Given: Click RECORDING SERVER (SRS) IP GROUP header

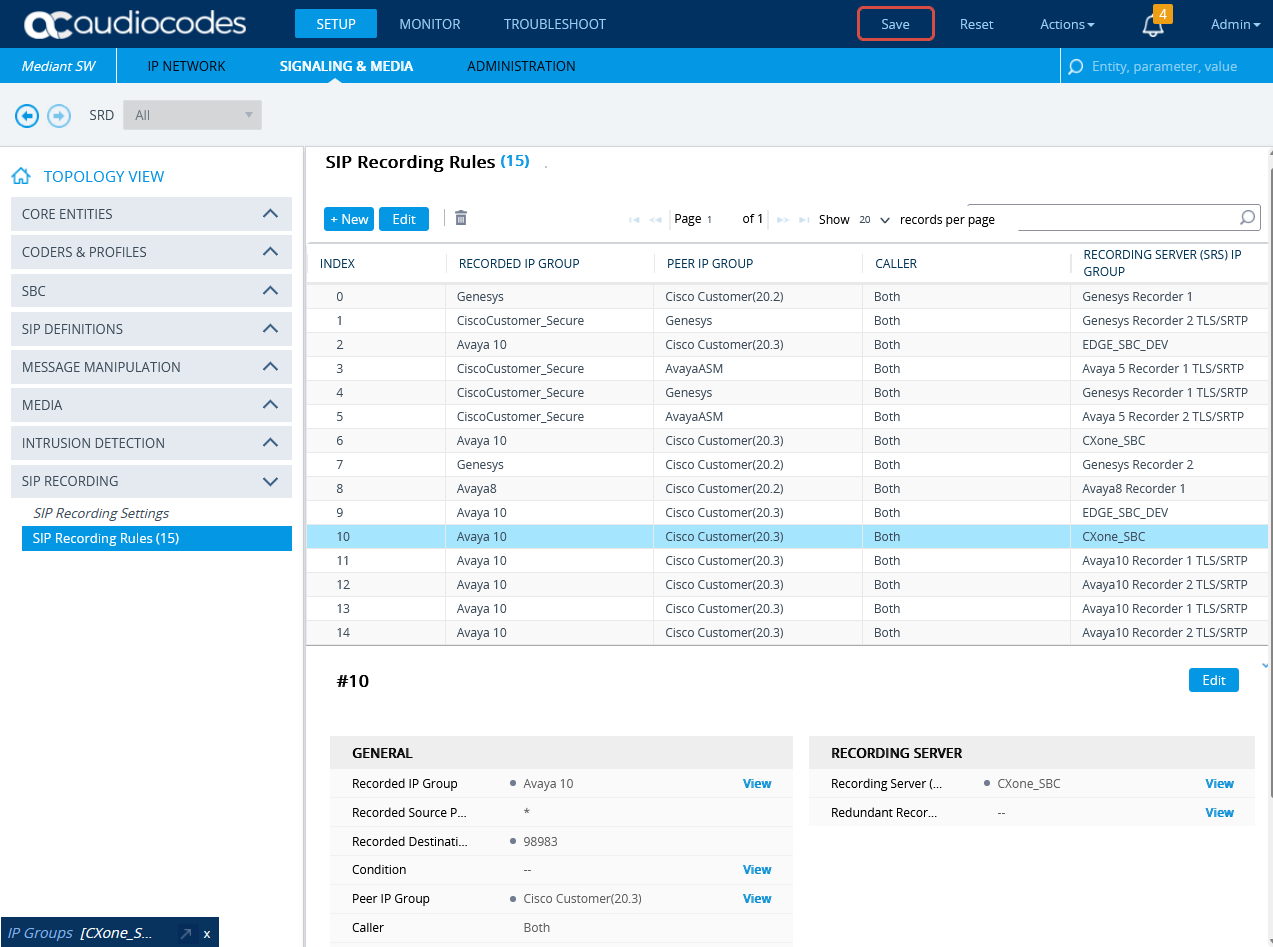Looking at the screenshot, I should [x=1162, y=263].
